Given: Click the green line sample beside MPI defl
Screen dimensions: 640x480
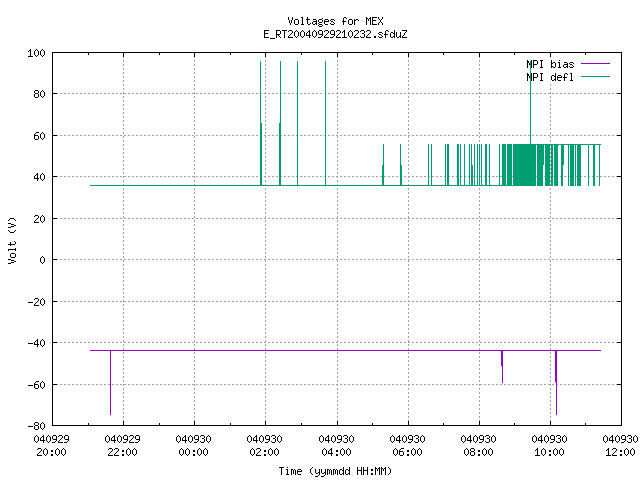Looking at the screenshot, I should tap(596, 77).
